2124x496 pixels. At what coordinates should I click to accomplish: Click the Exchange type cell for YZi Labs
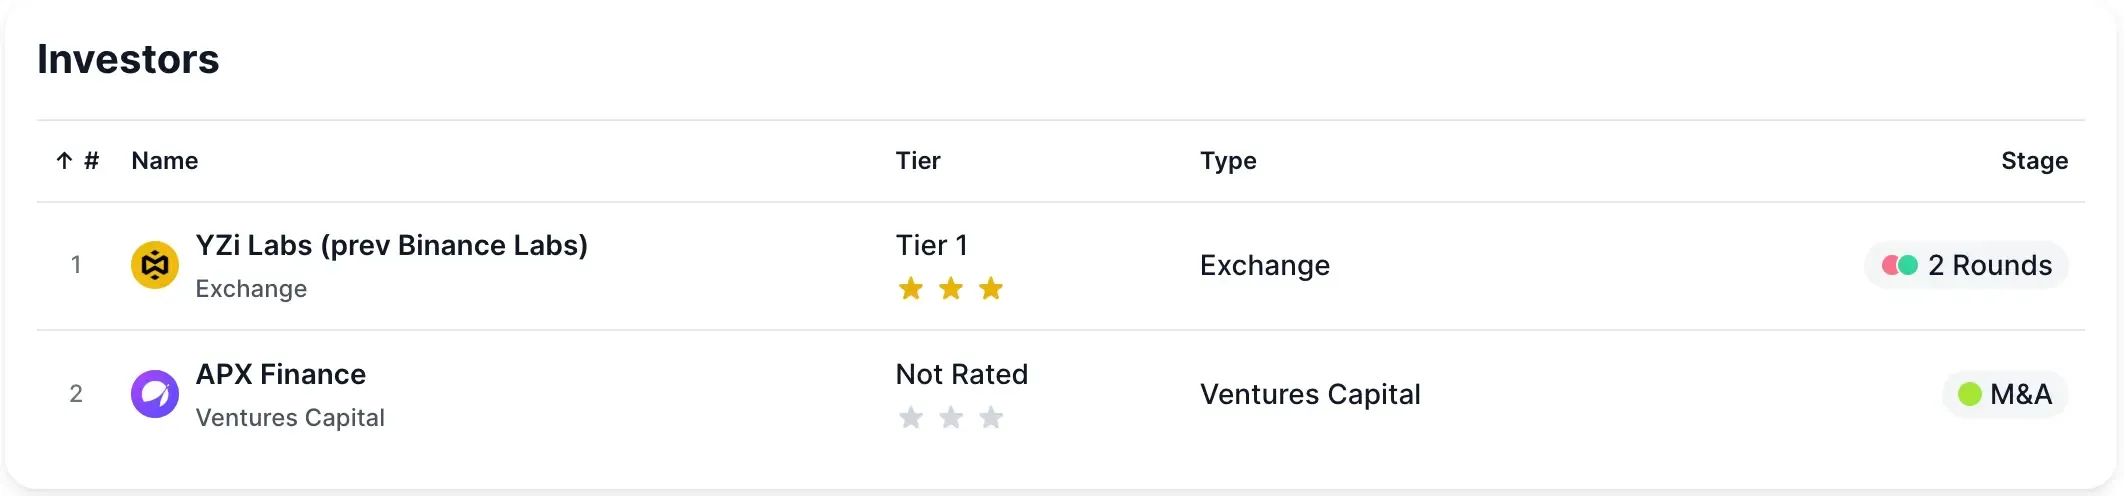coord(1265,265)
